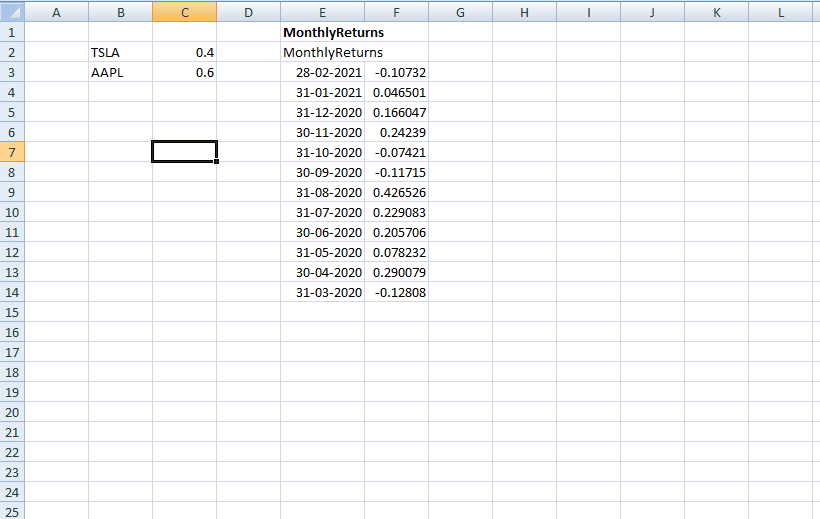Viewport: 820px width, 519px height.
Task: Click the date cell 31-10-2020
Action: (x=323, y=152)
